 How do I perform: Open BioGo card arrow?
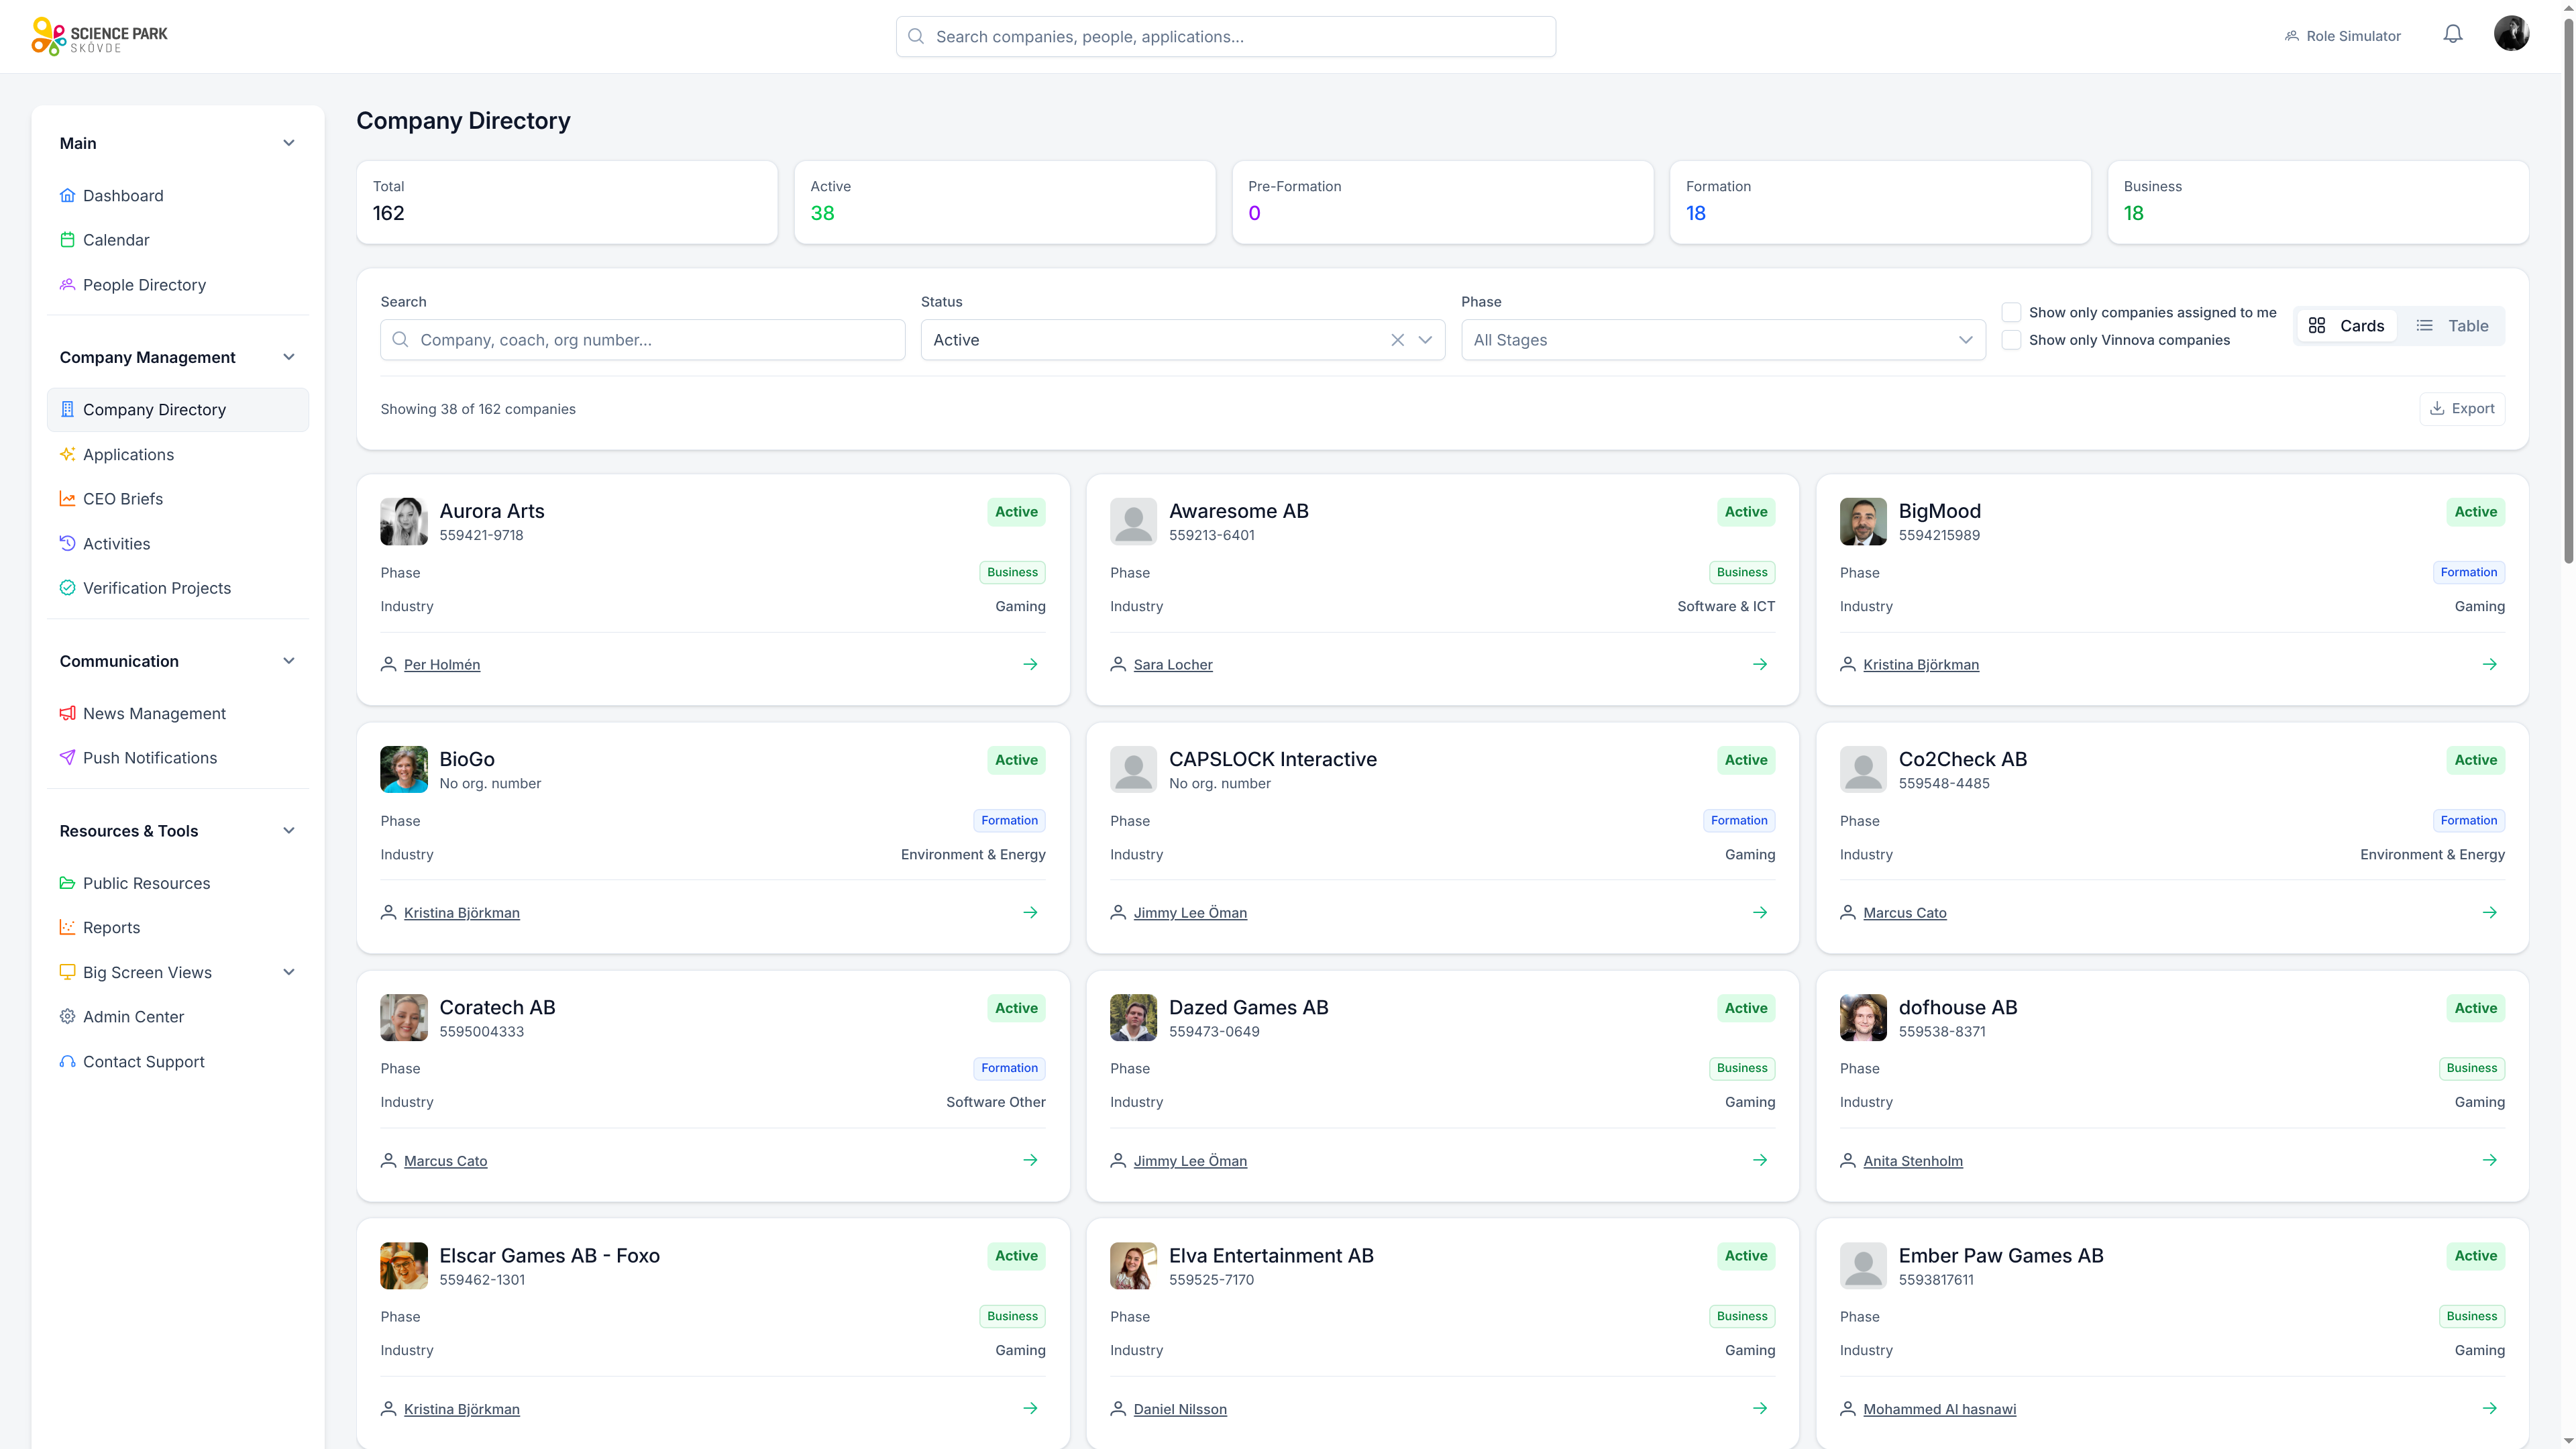point(1030,912)
